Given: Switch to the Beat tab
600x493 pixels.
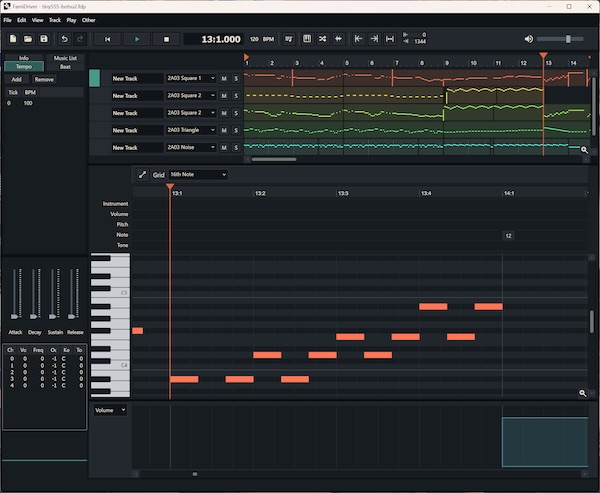Looking at the screenshot, I should pyautogui.click(x=65, y=67).
